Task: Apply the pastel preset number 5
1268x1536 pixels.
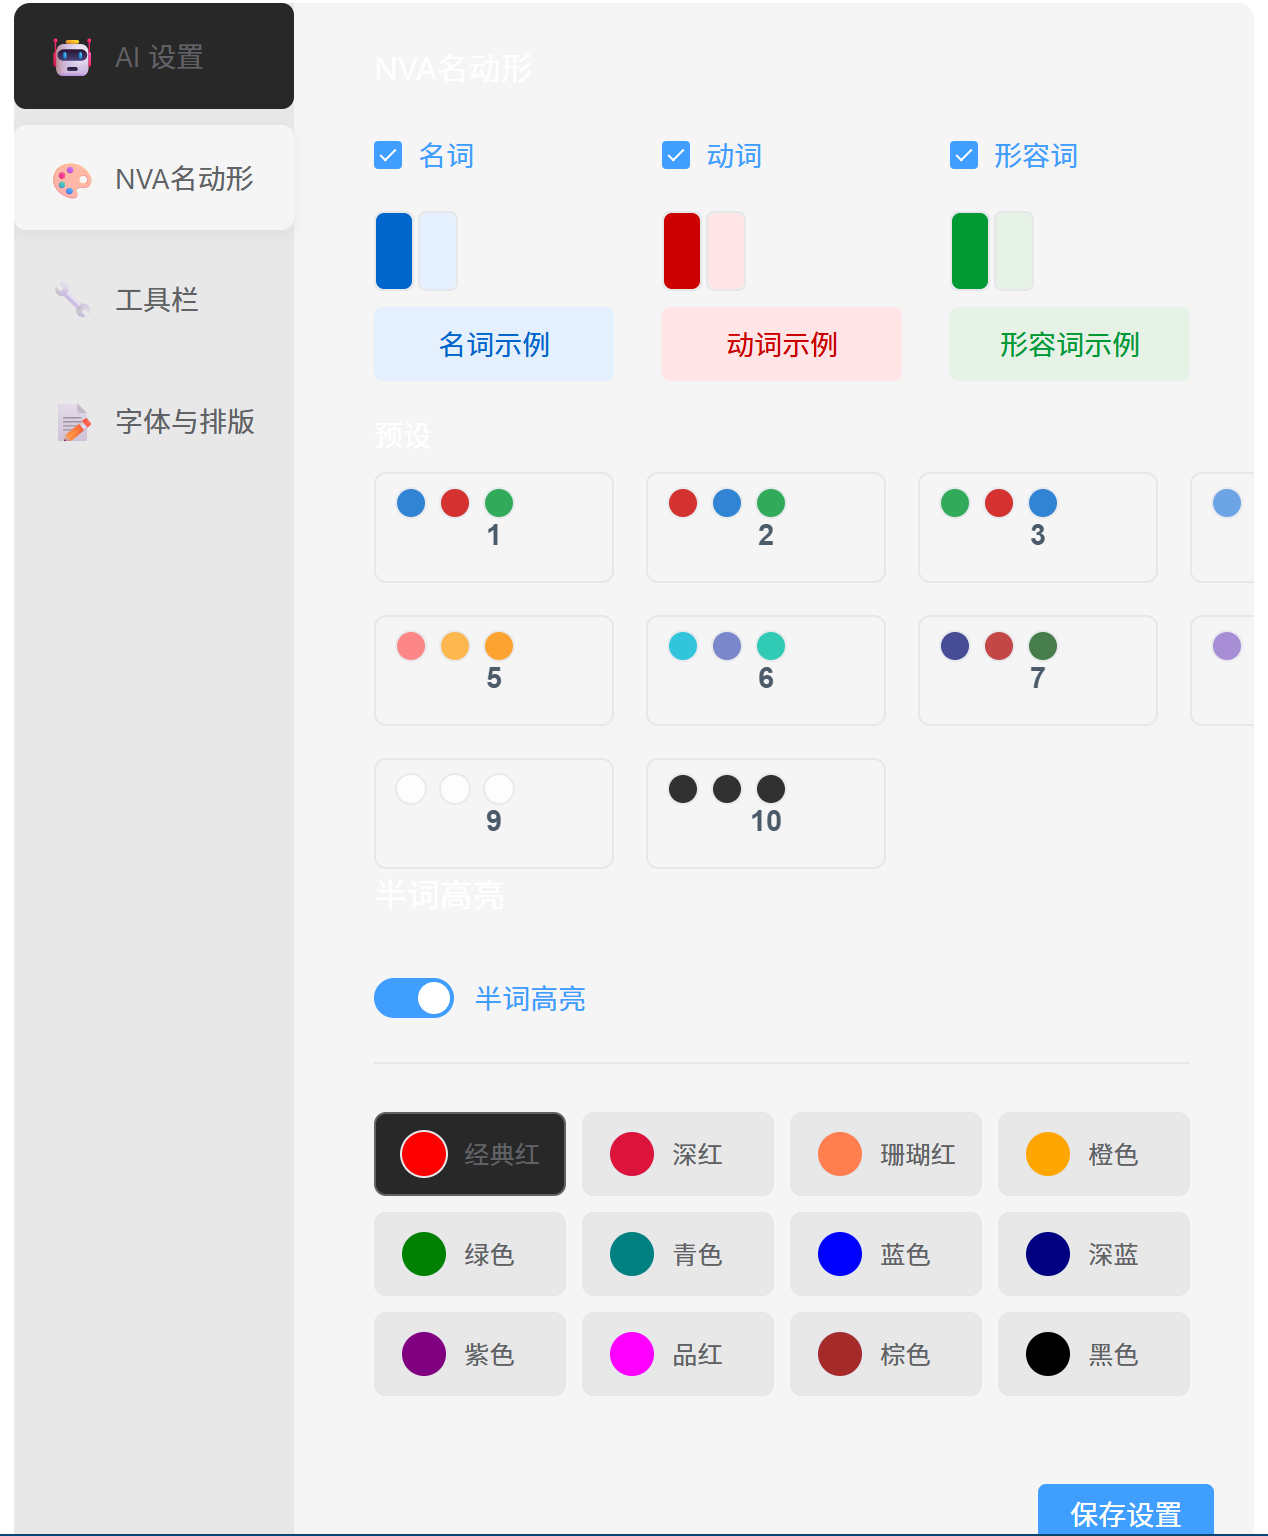Action: pyautogui.click(x=494, y=670)
